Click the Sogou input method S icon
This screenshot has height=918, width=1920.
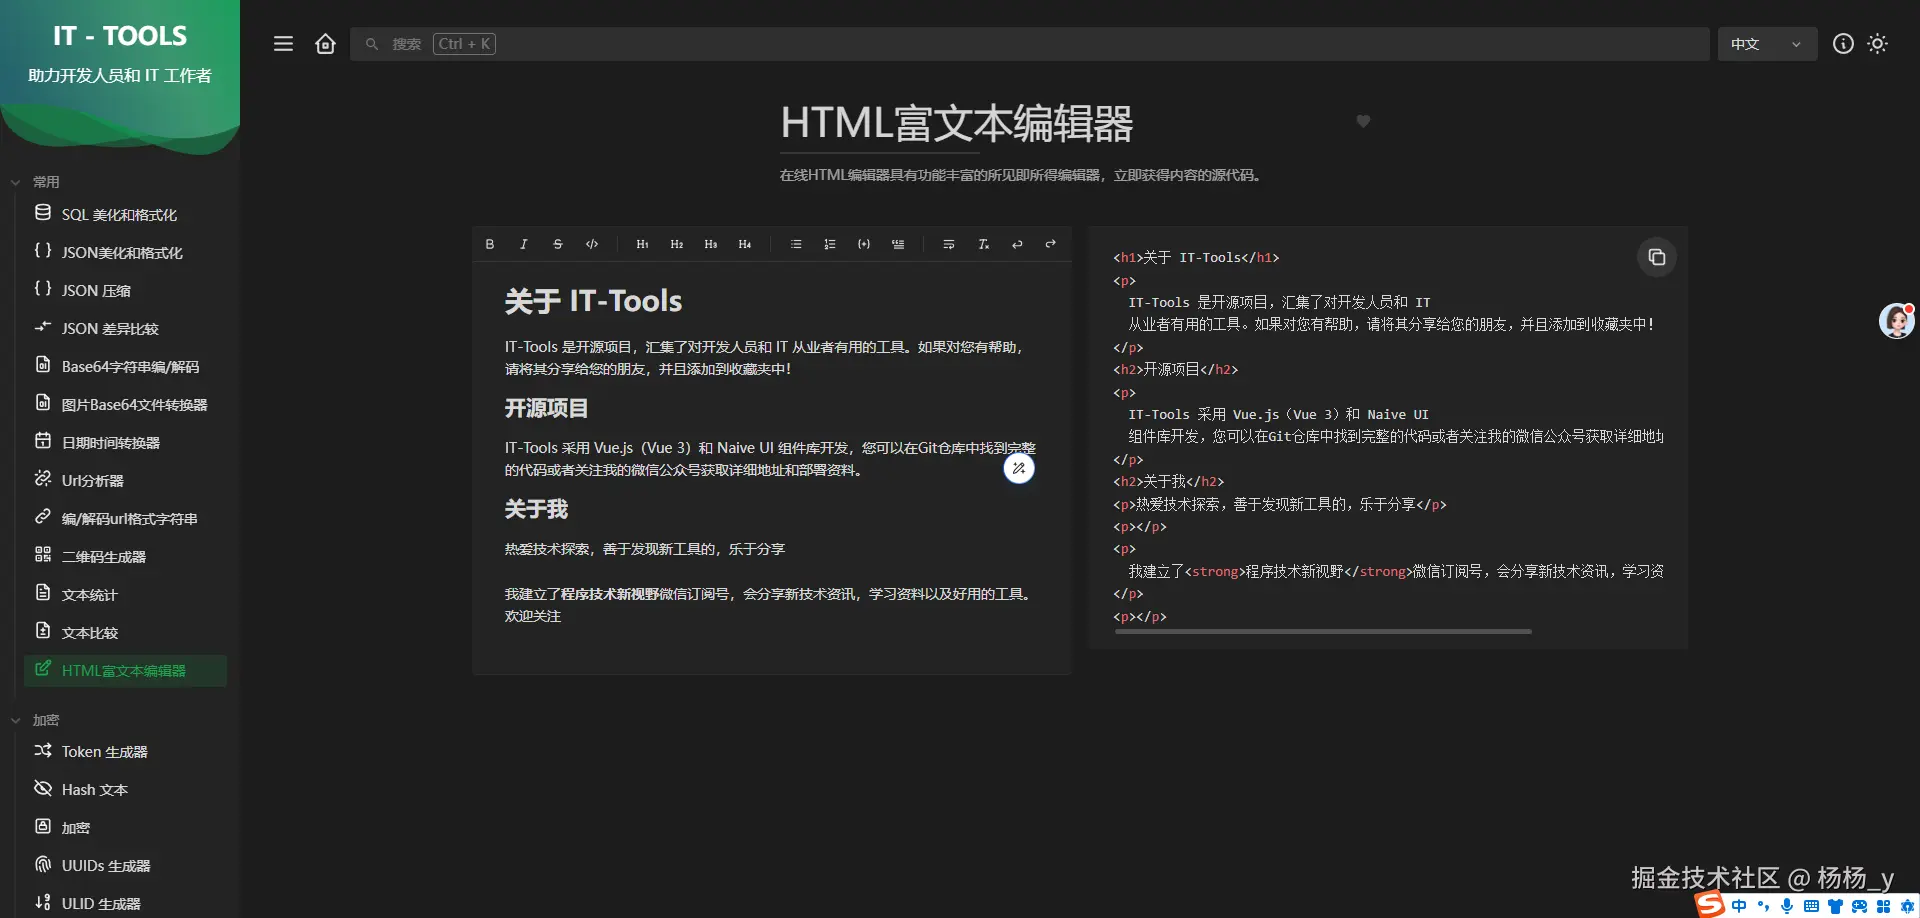tap(1710, 905)
